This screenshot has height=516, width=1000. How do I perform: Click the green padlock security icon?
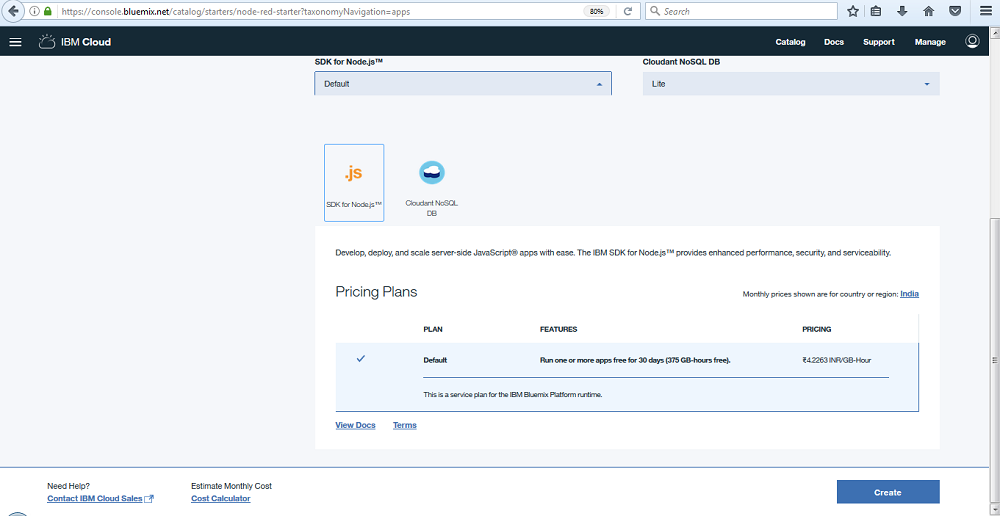[47, 11]
